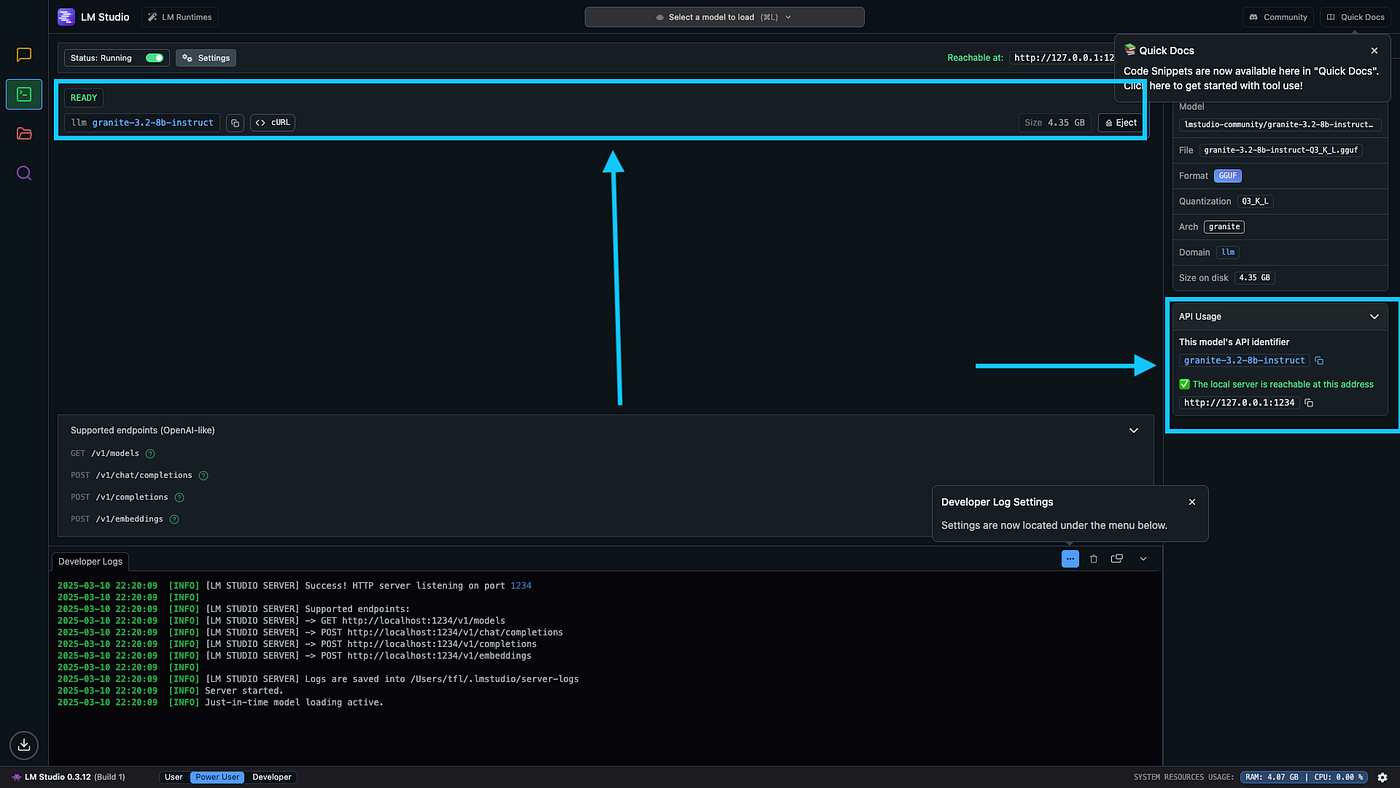Switch to Power User mode

pos(218,777)
